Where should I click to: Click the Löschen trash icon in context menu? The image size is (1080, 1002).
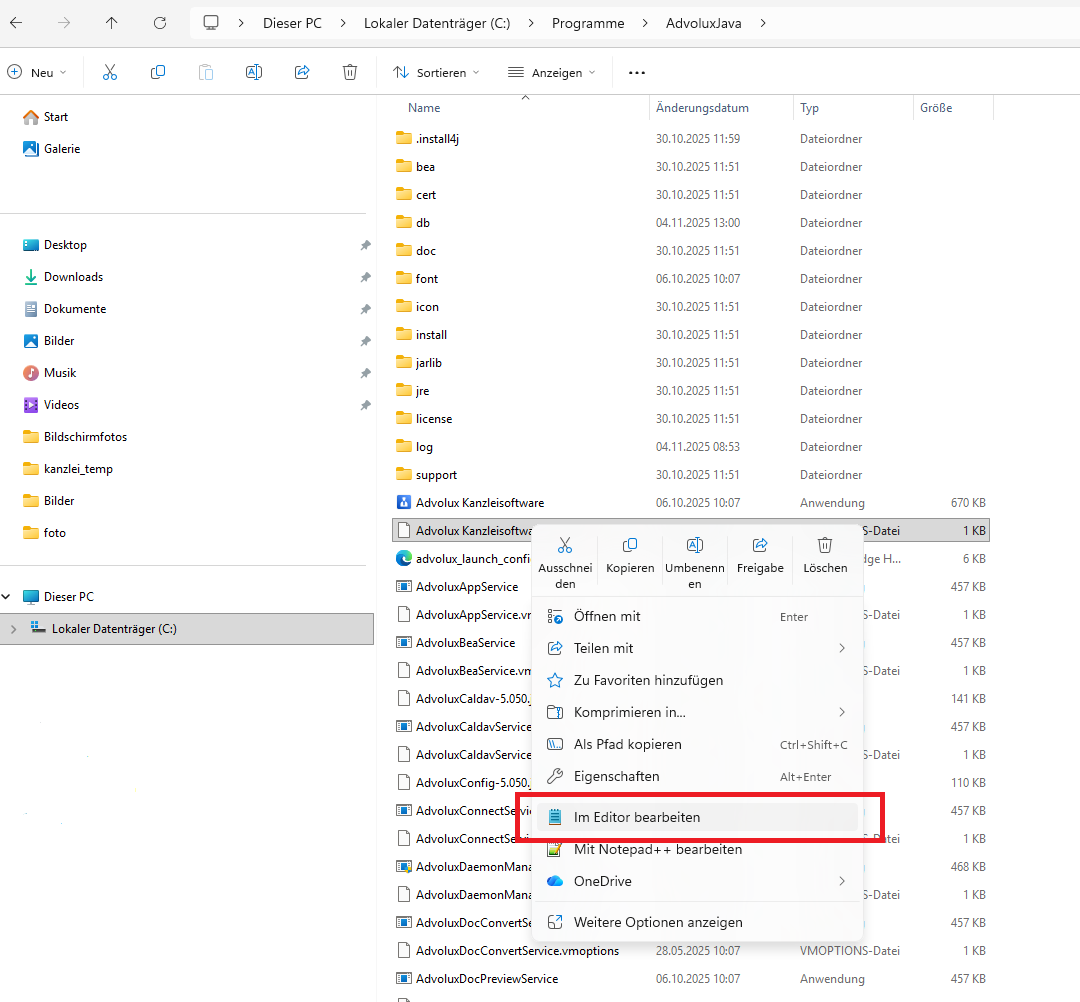825,546
